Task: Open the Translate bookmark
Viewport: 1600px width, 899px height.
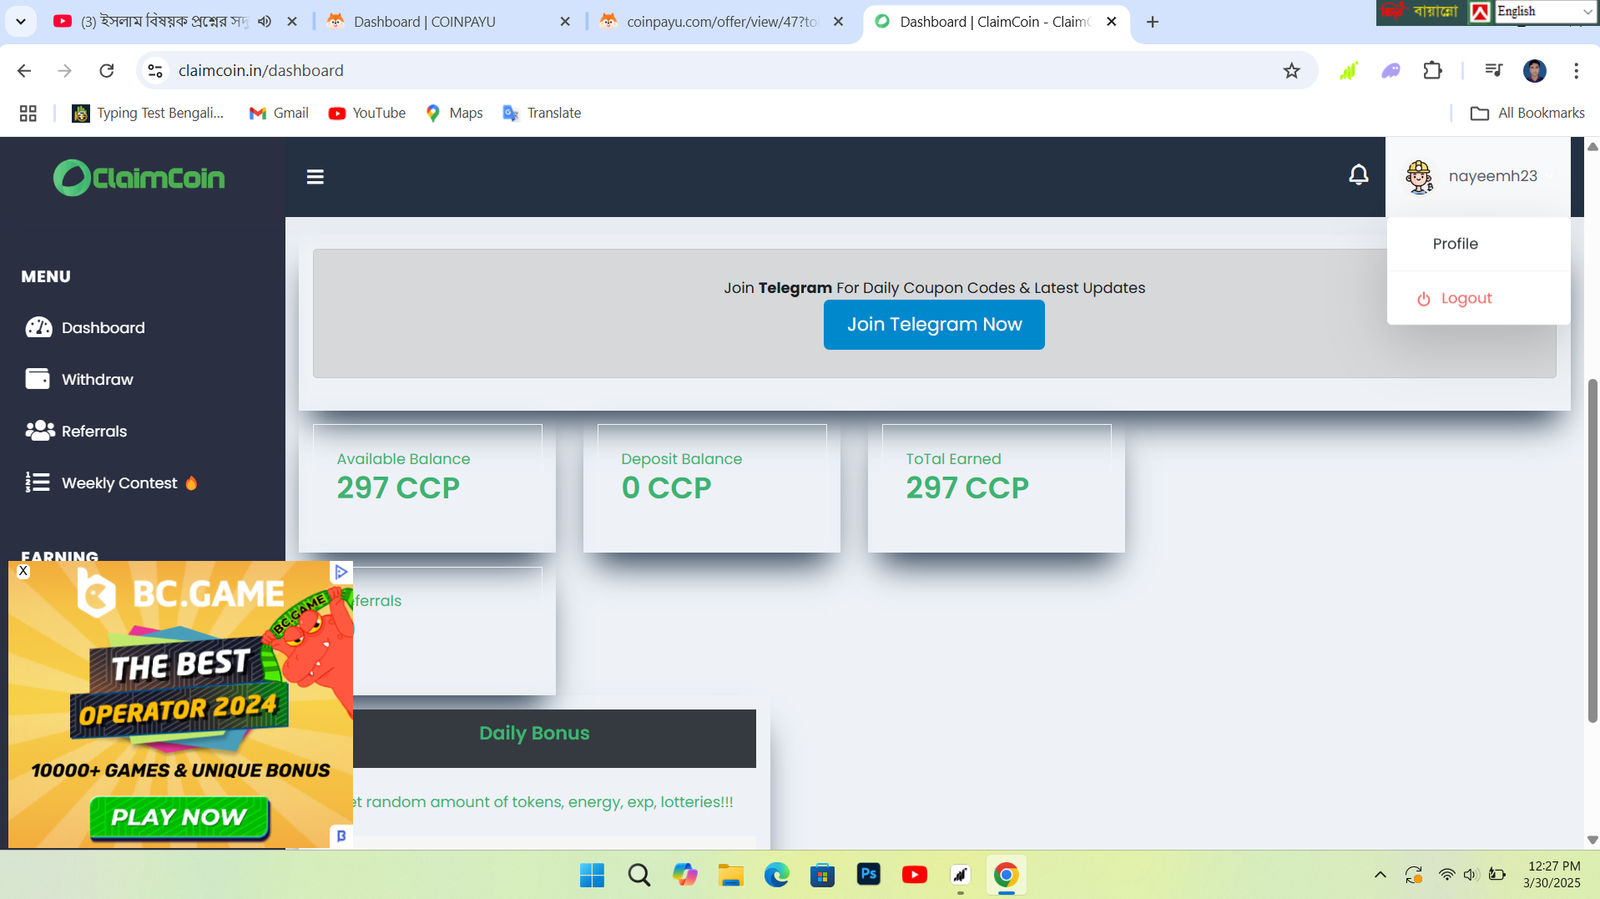Action: point(542,113)
